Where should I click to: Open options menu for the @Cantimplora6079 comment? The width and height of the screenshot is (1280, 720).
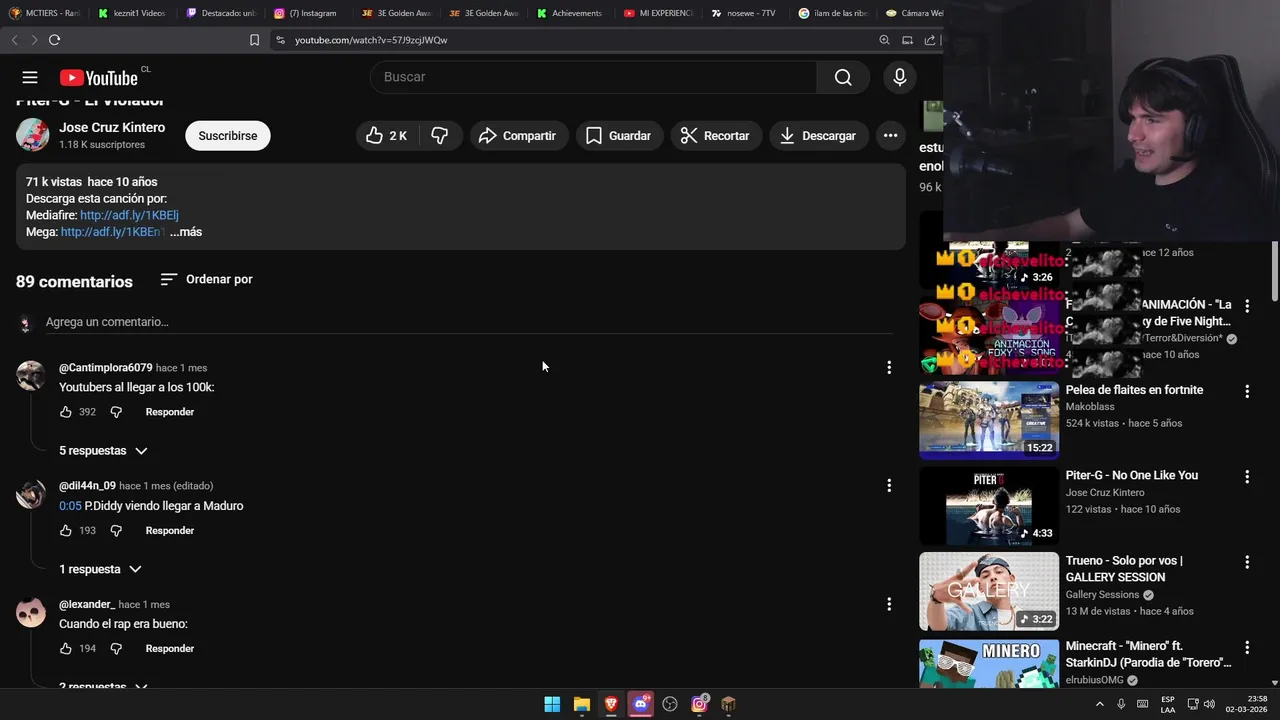pos(889,368)
